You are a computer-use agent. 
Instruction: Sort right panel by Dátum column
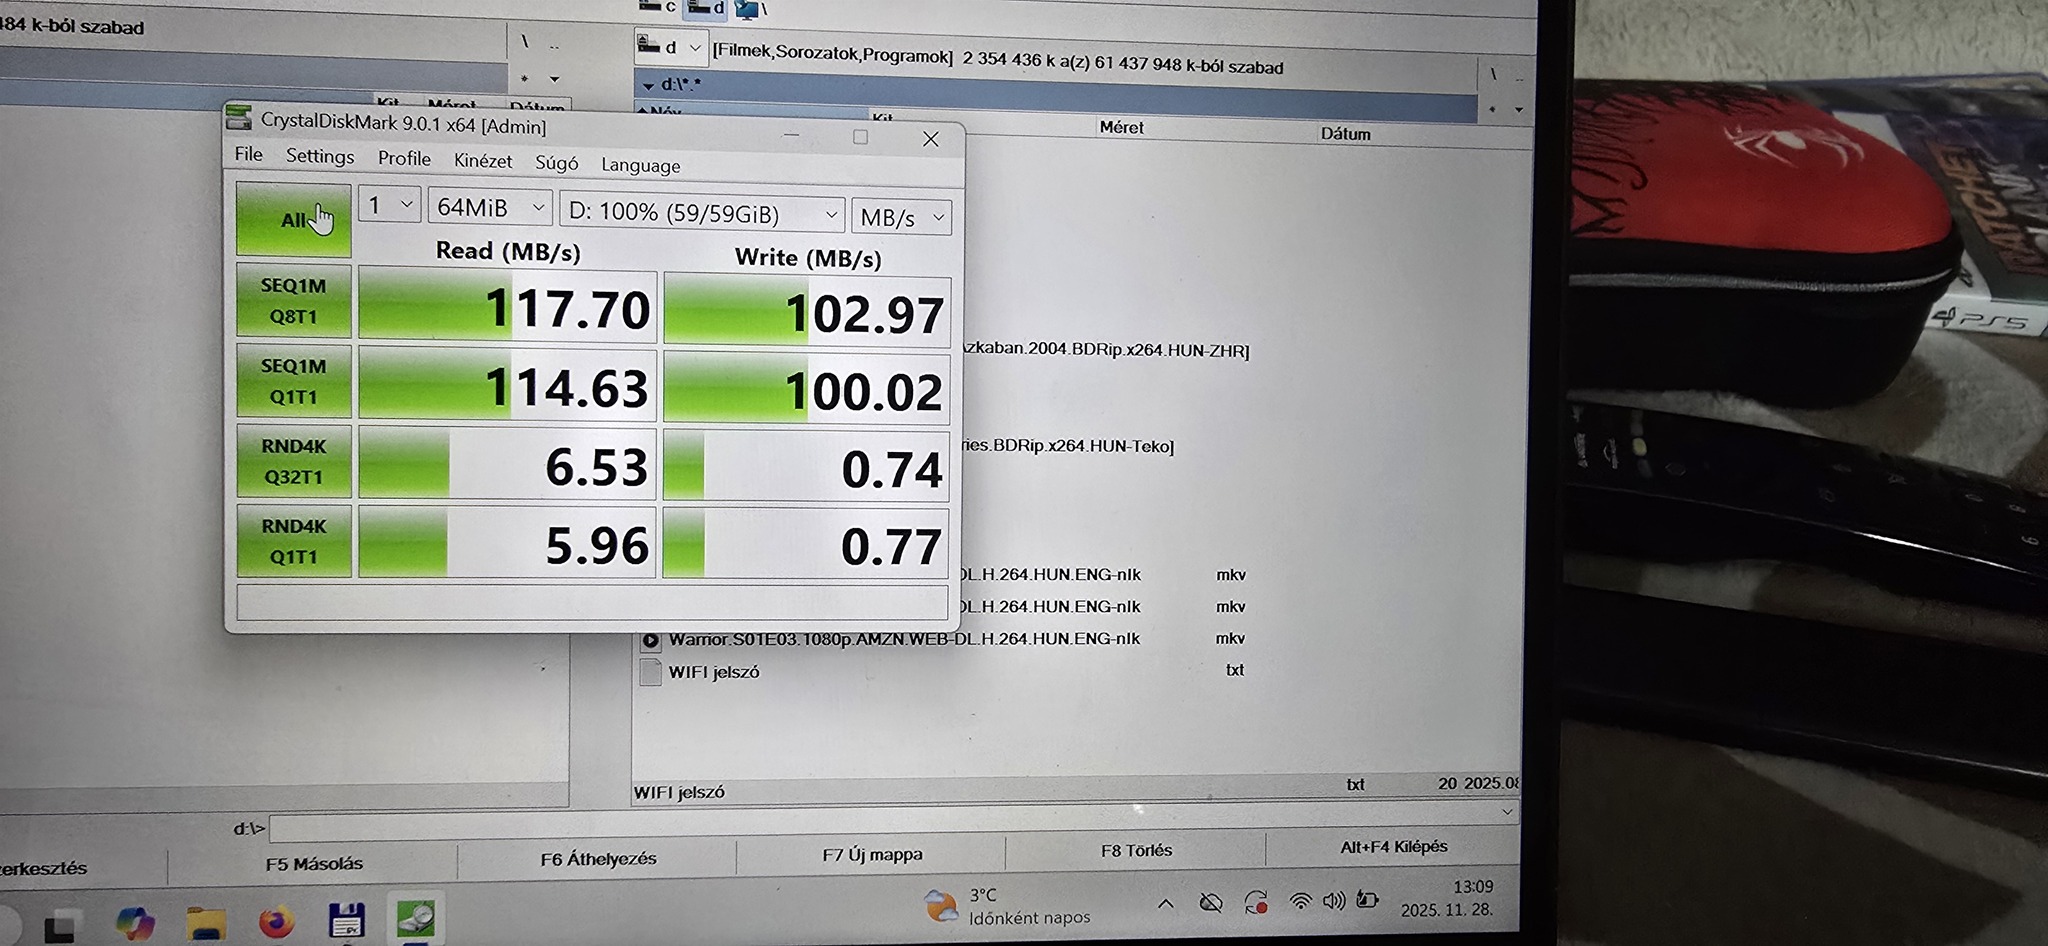(x=1345, y=134)
